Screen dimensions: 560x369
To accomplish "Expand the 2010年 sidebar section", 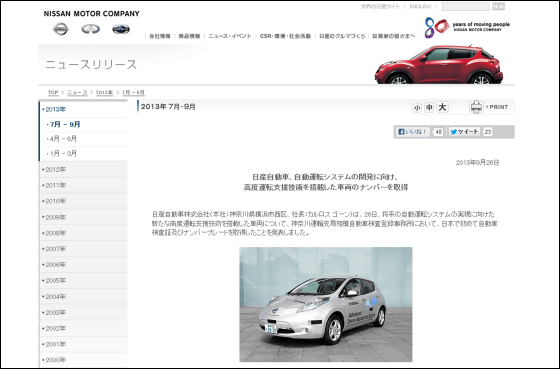I will click(83, 201).
